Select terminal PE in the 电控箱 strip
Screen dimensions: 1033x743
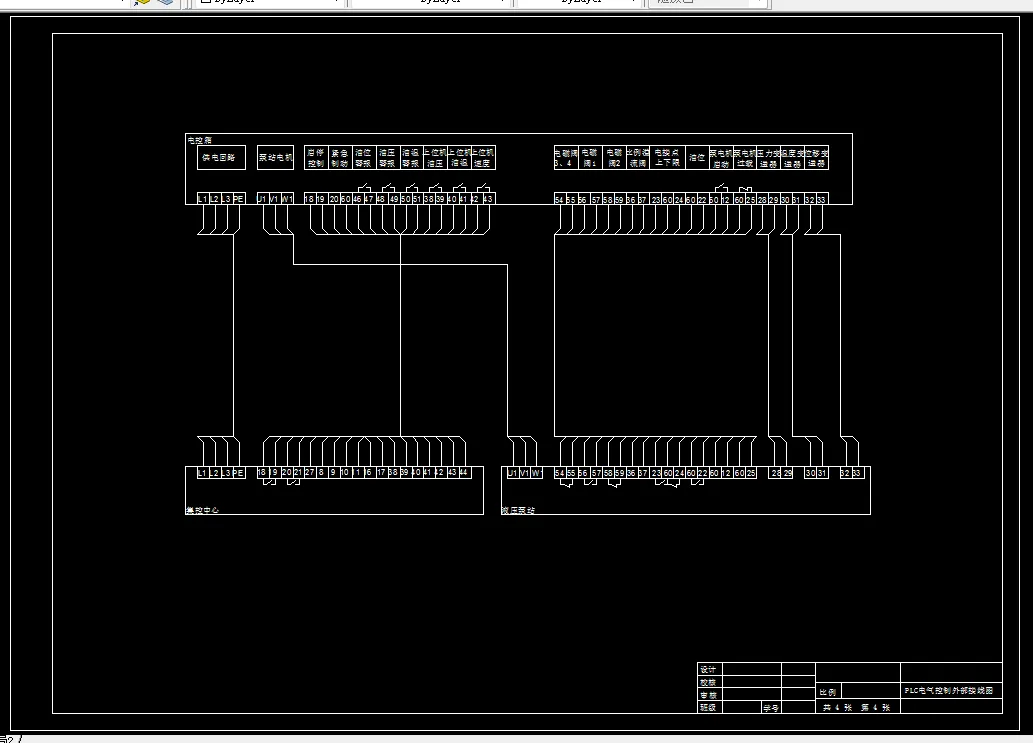pos(239,199)
